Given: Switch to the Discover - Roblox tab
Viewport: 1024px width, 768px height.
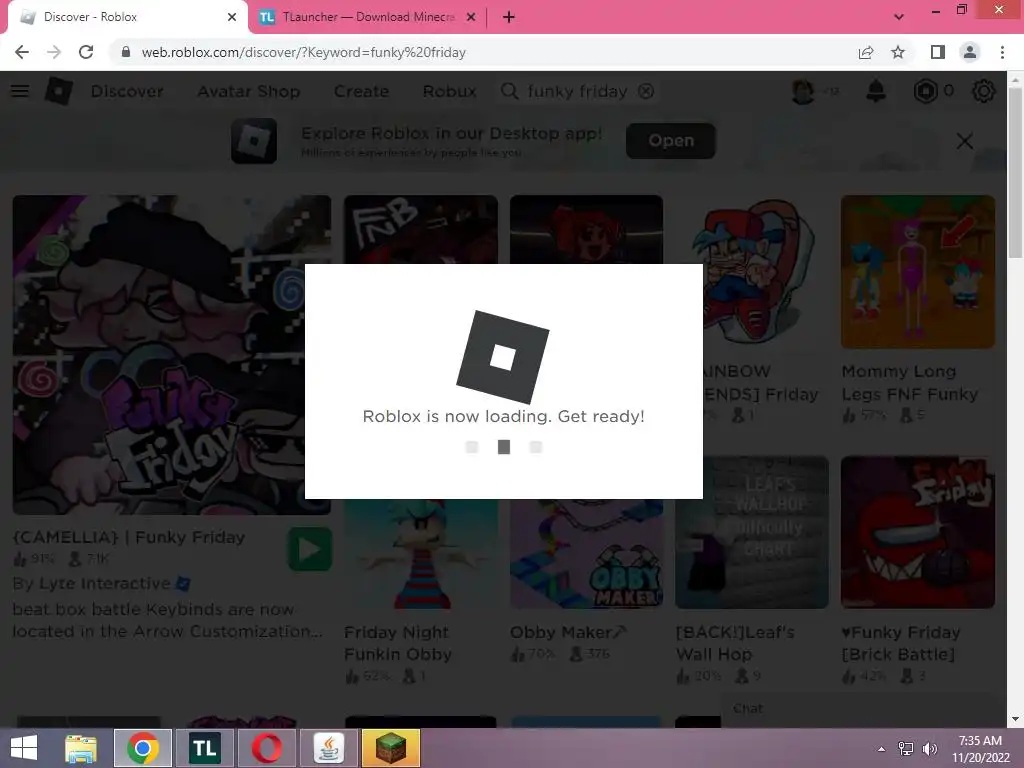Looking at the screenshot, I should click(128, 17).
